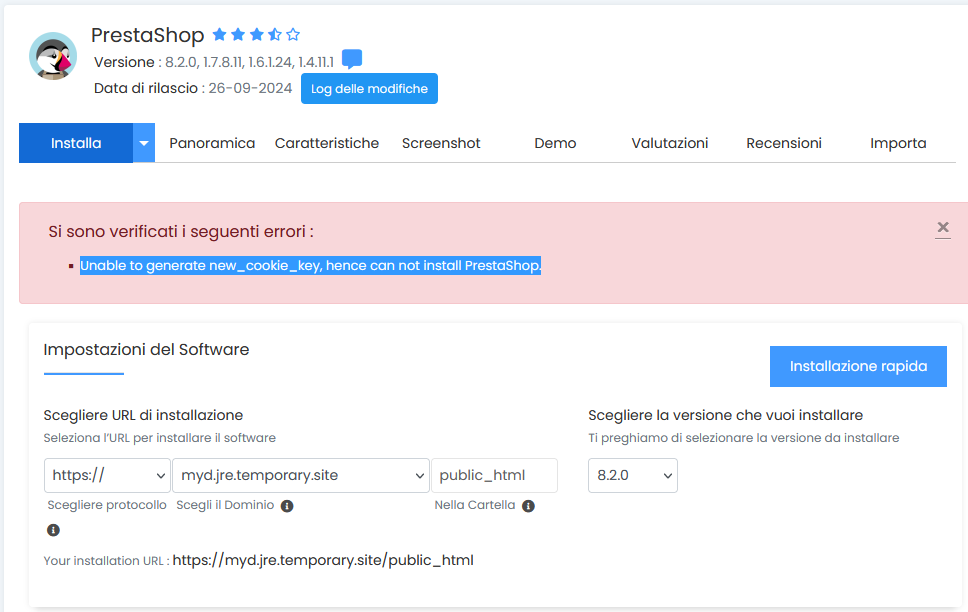Switch to the Panoramica tab
The image size is (968, 612).
[212, 143]
